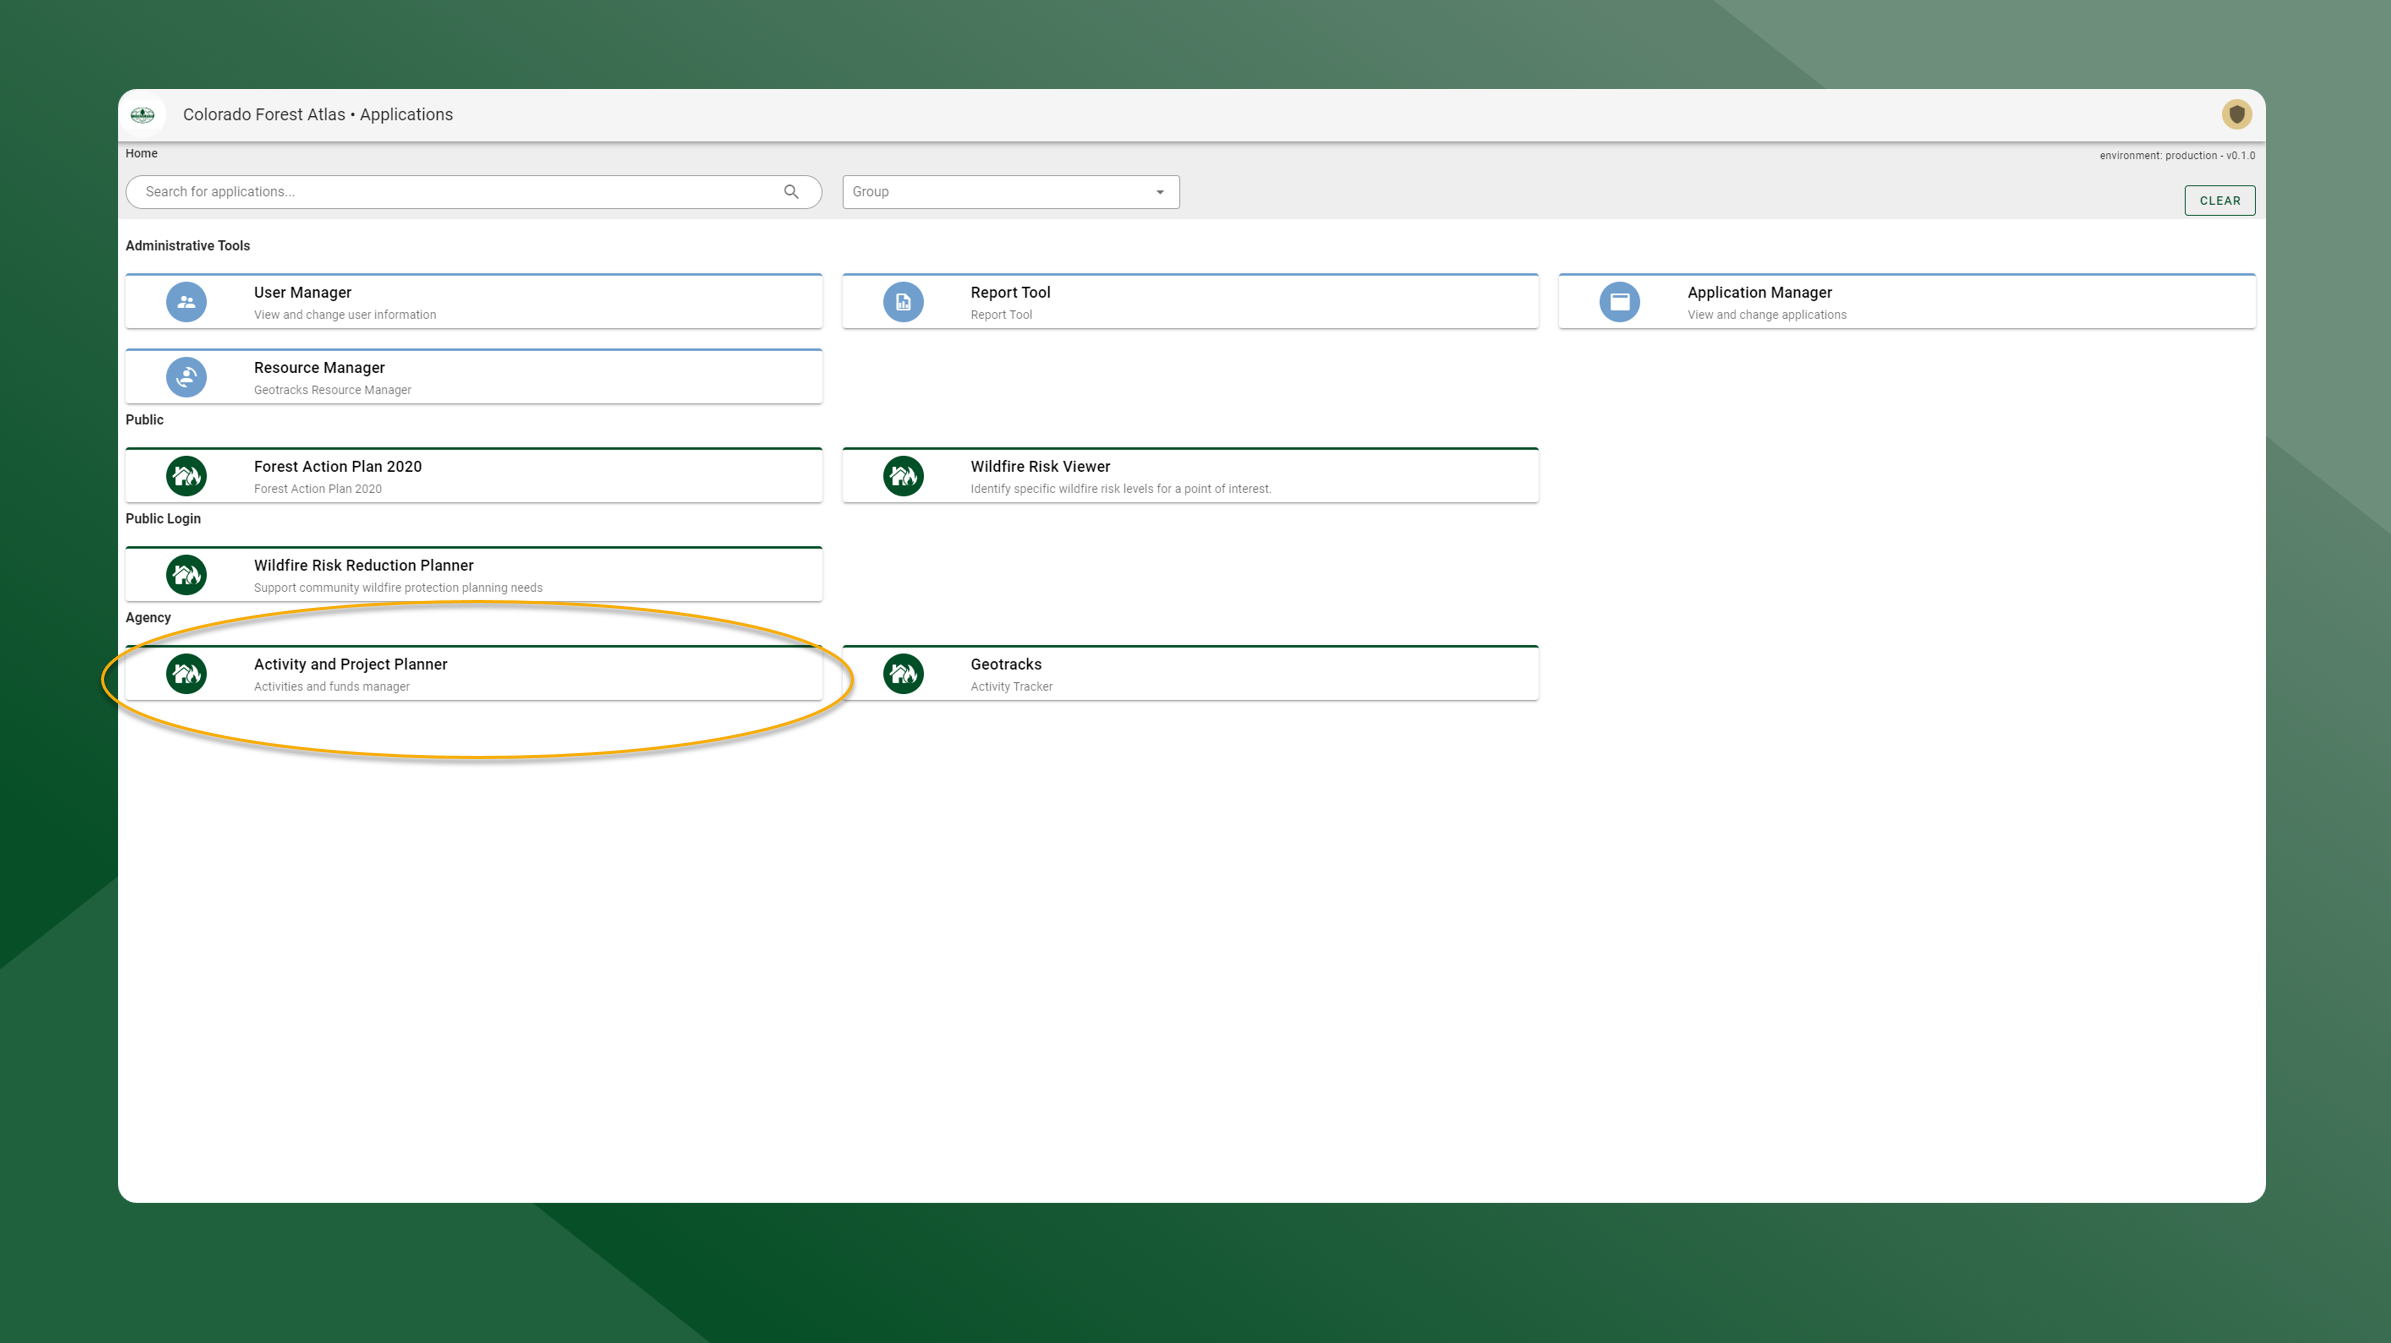
Task: Click the Wildfire Risk Viewer icon
Action: point(902,475)
